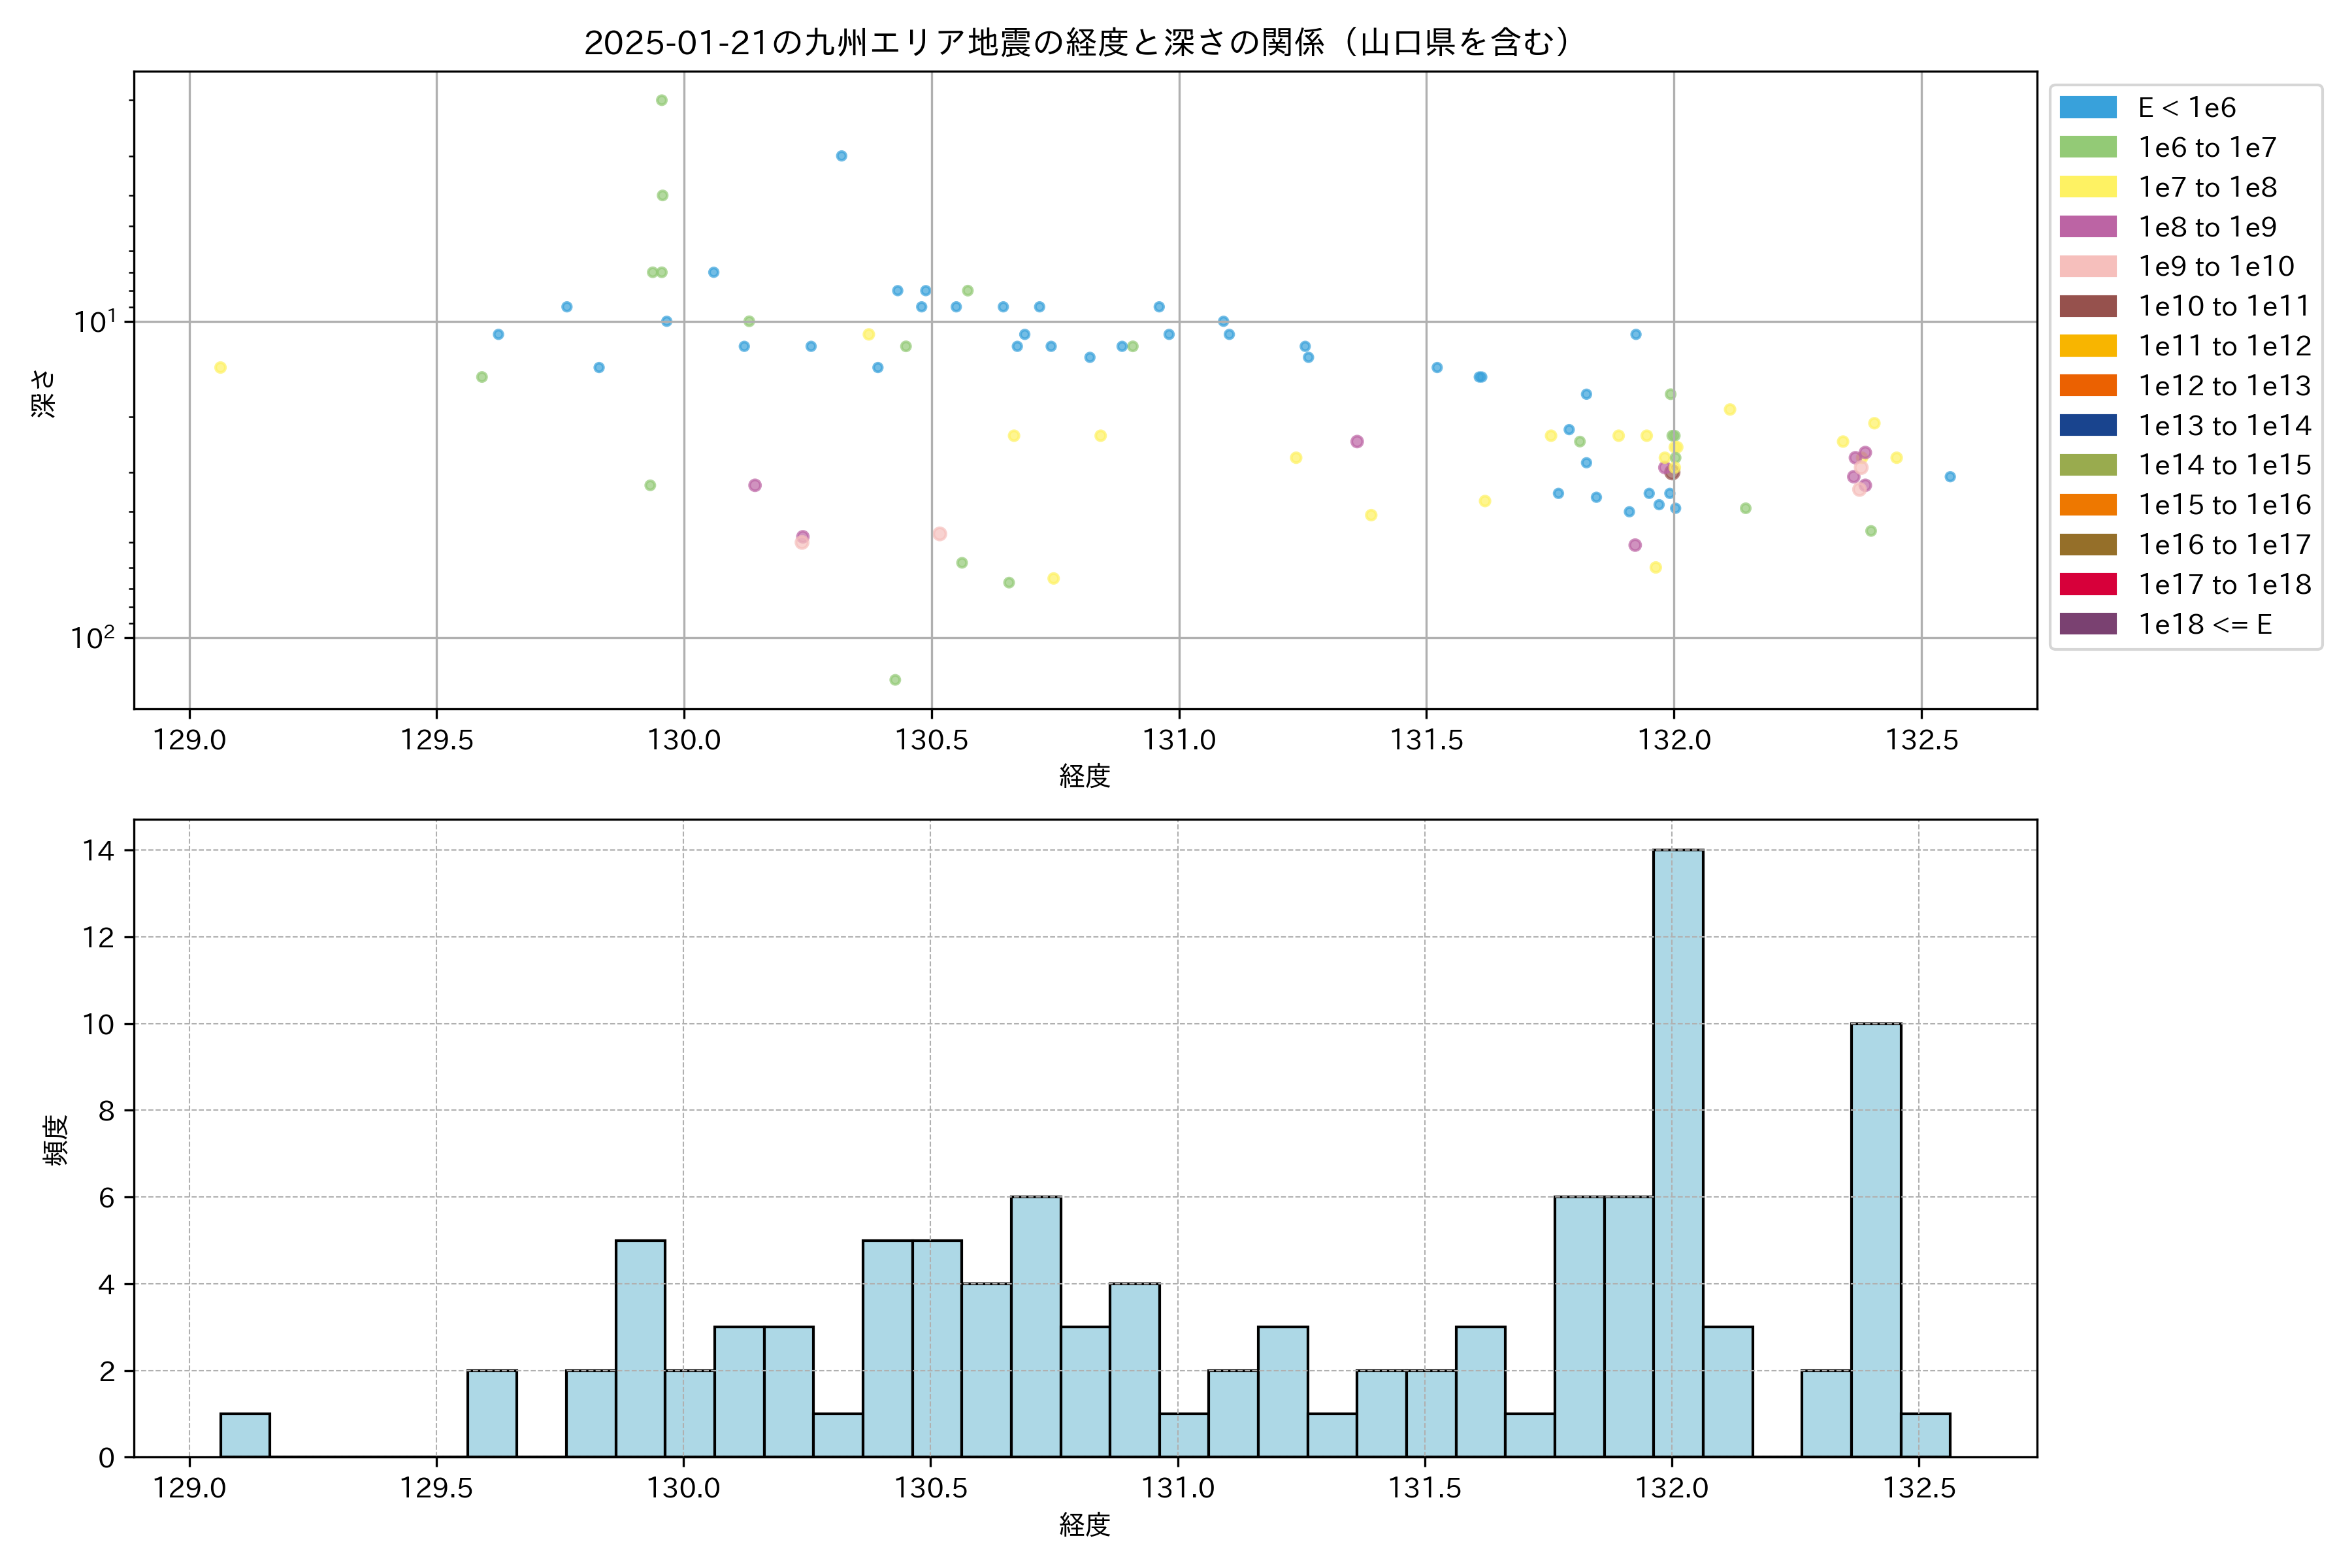Viewport: 2352px width, 1568px height.
Task: Click the yellow '1e7 to 1e8' legend swatch
Action: click(x=2087, y=187)
